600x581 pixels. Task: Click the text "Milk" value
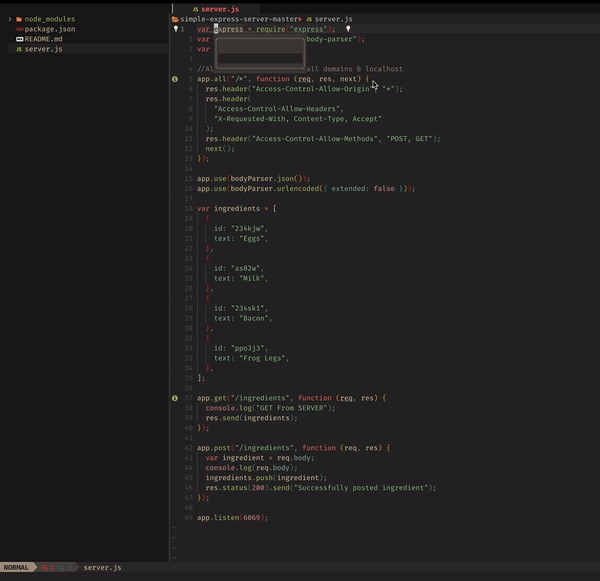click(252, 278)
